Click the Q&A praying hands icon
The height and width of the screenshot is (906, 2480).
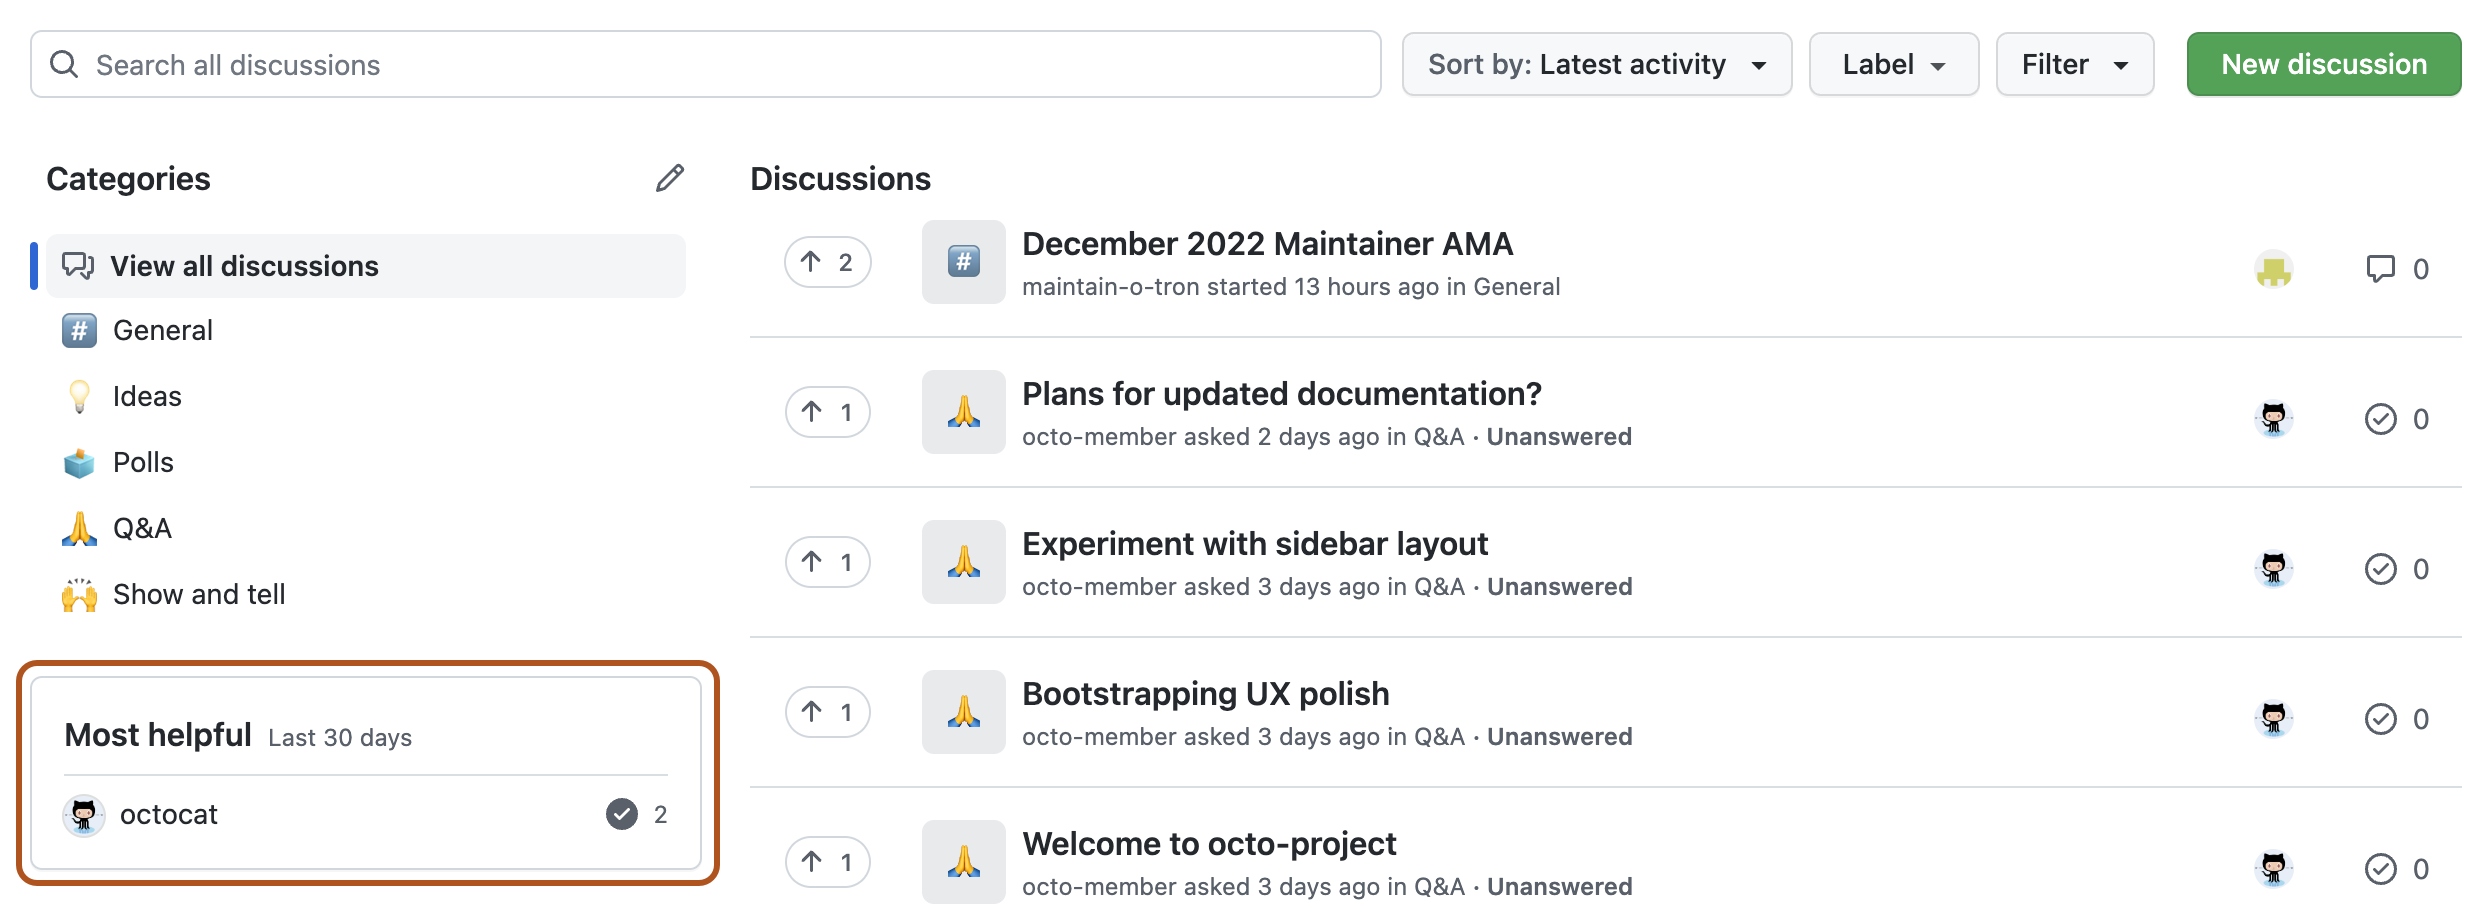tap(78, 528)
